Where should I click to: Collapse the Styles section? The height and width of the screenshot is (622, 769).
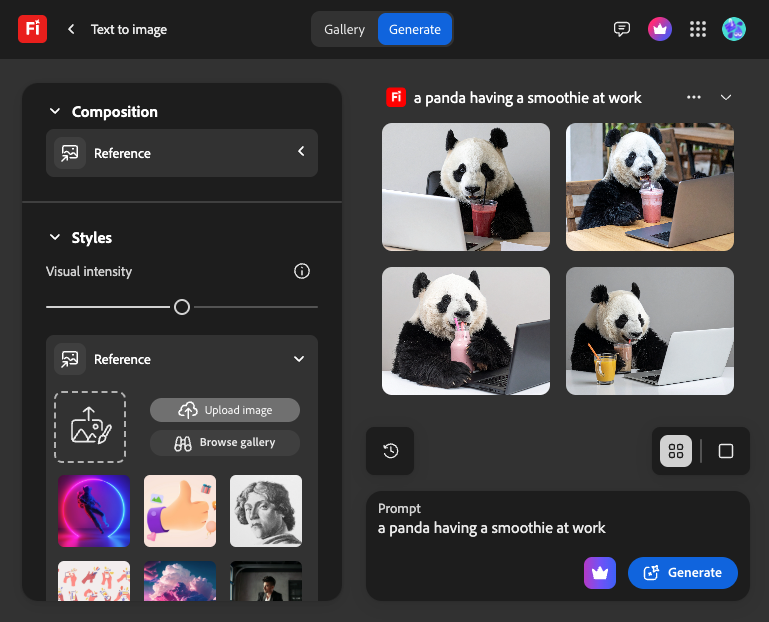(54, 238)
